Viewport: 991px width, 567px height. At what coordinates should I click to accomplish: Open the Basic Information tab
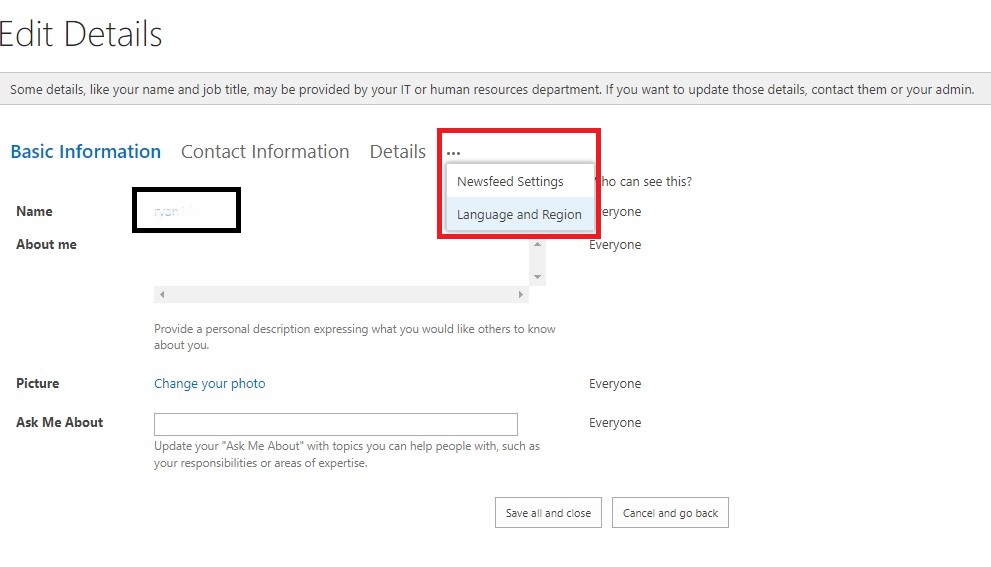tap(86, 152)
